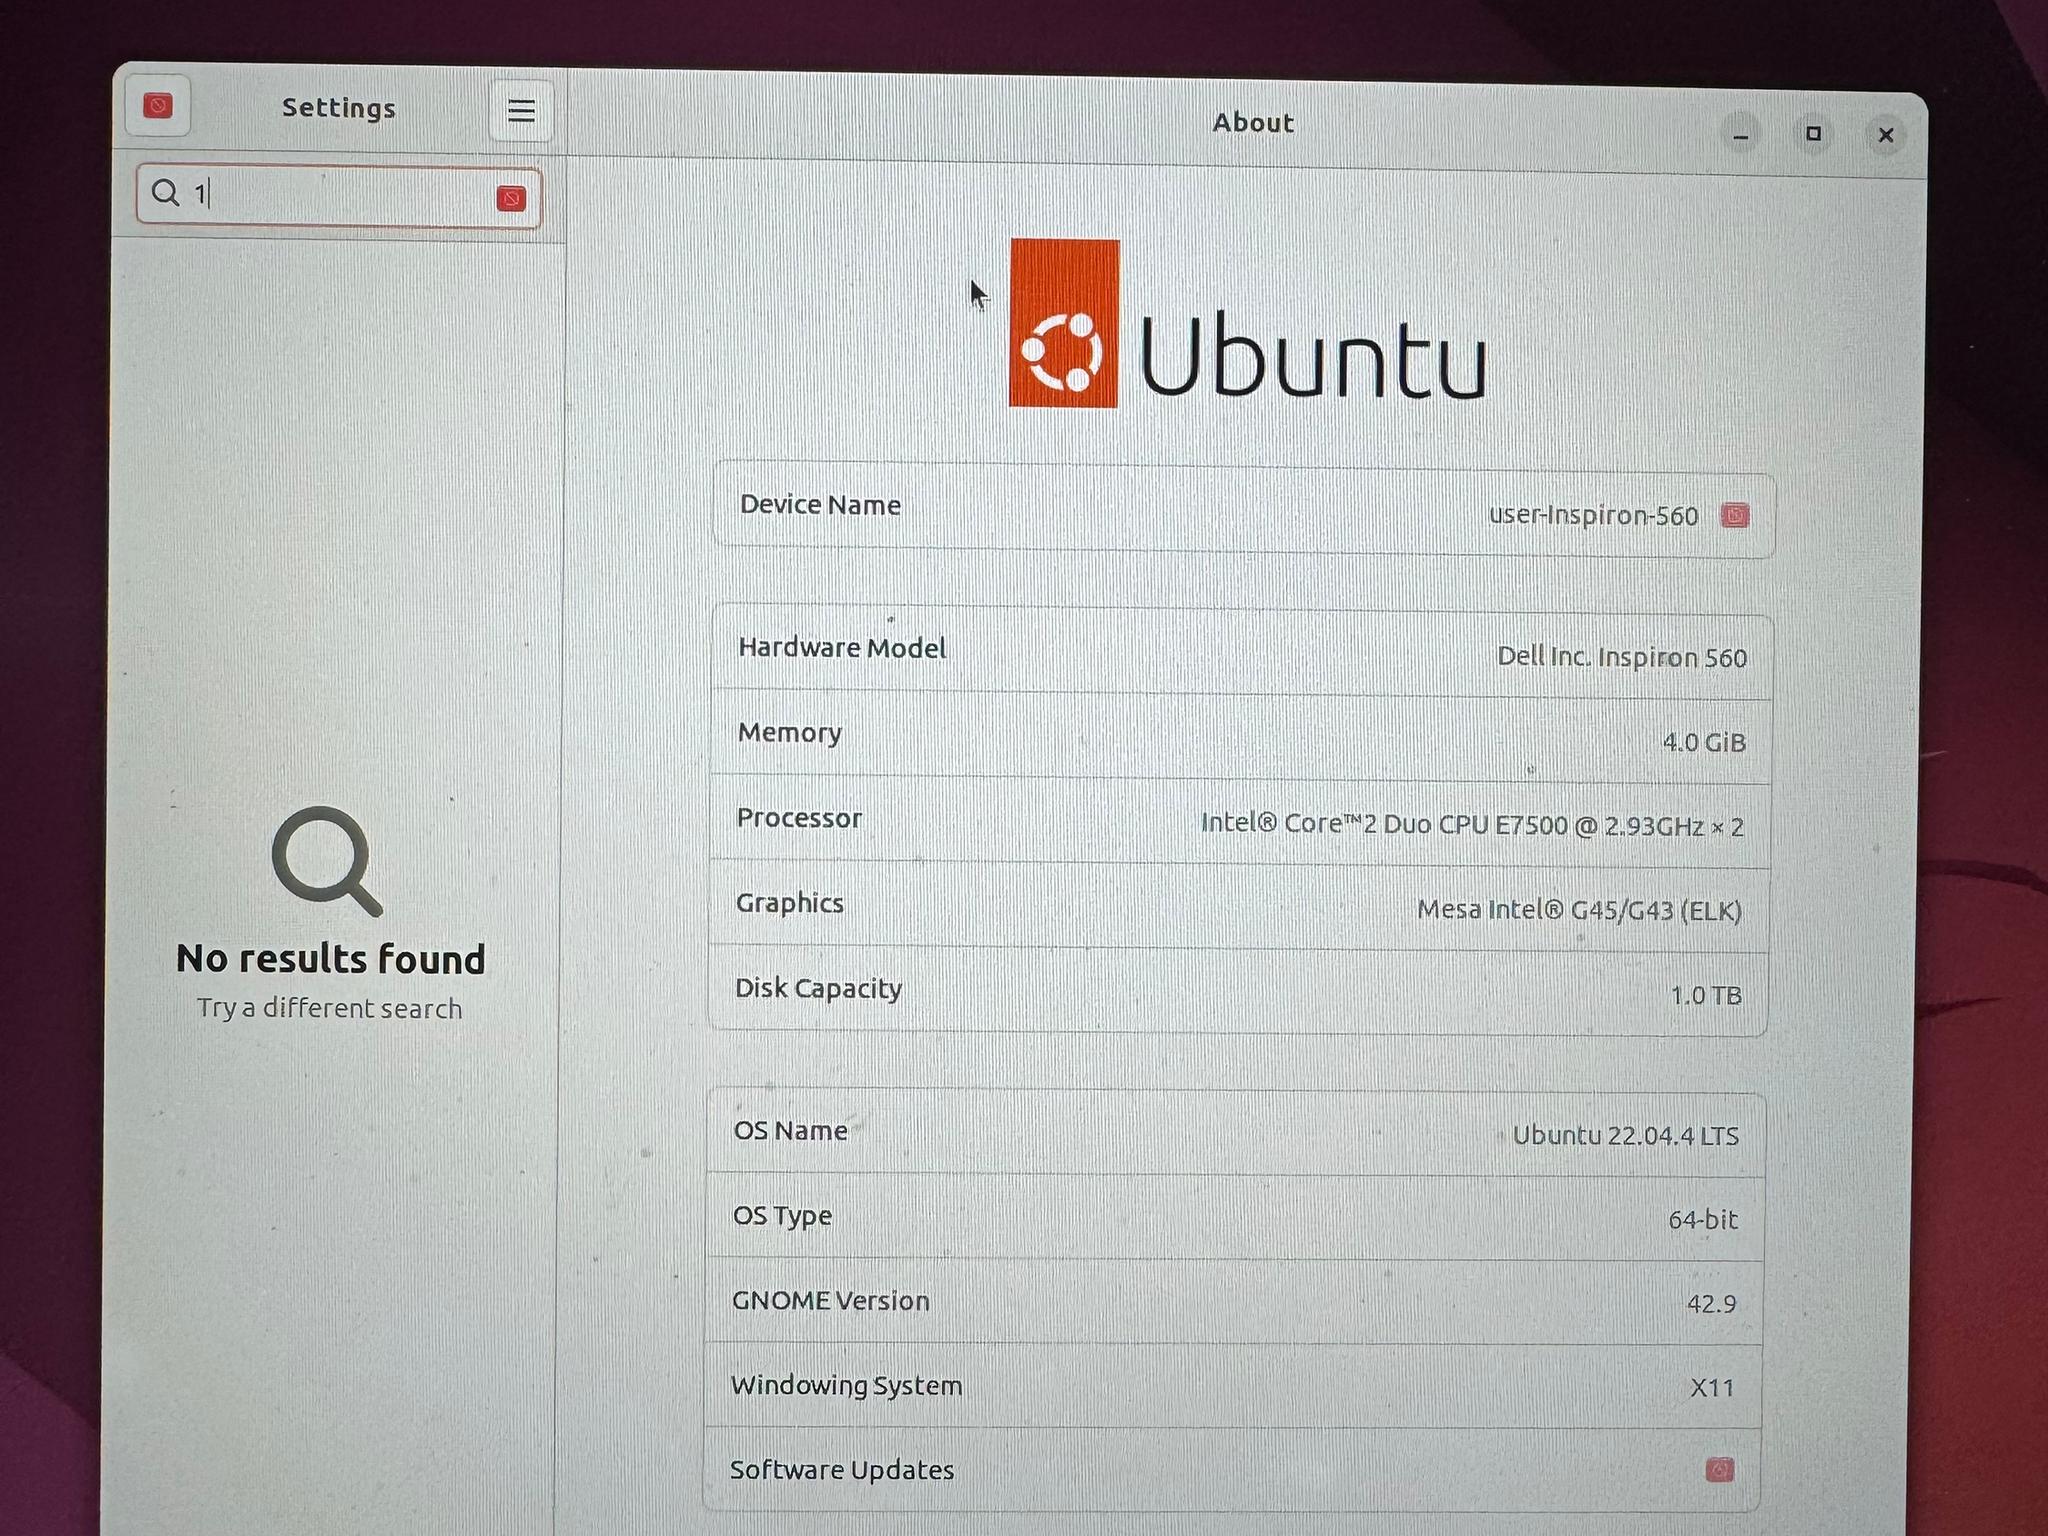Image resolution: width=2048 pixels, height=1536 pixels.
Task: Click the Graphics value Mesa Intel G45/G43
Action: point(1579,910)
